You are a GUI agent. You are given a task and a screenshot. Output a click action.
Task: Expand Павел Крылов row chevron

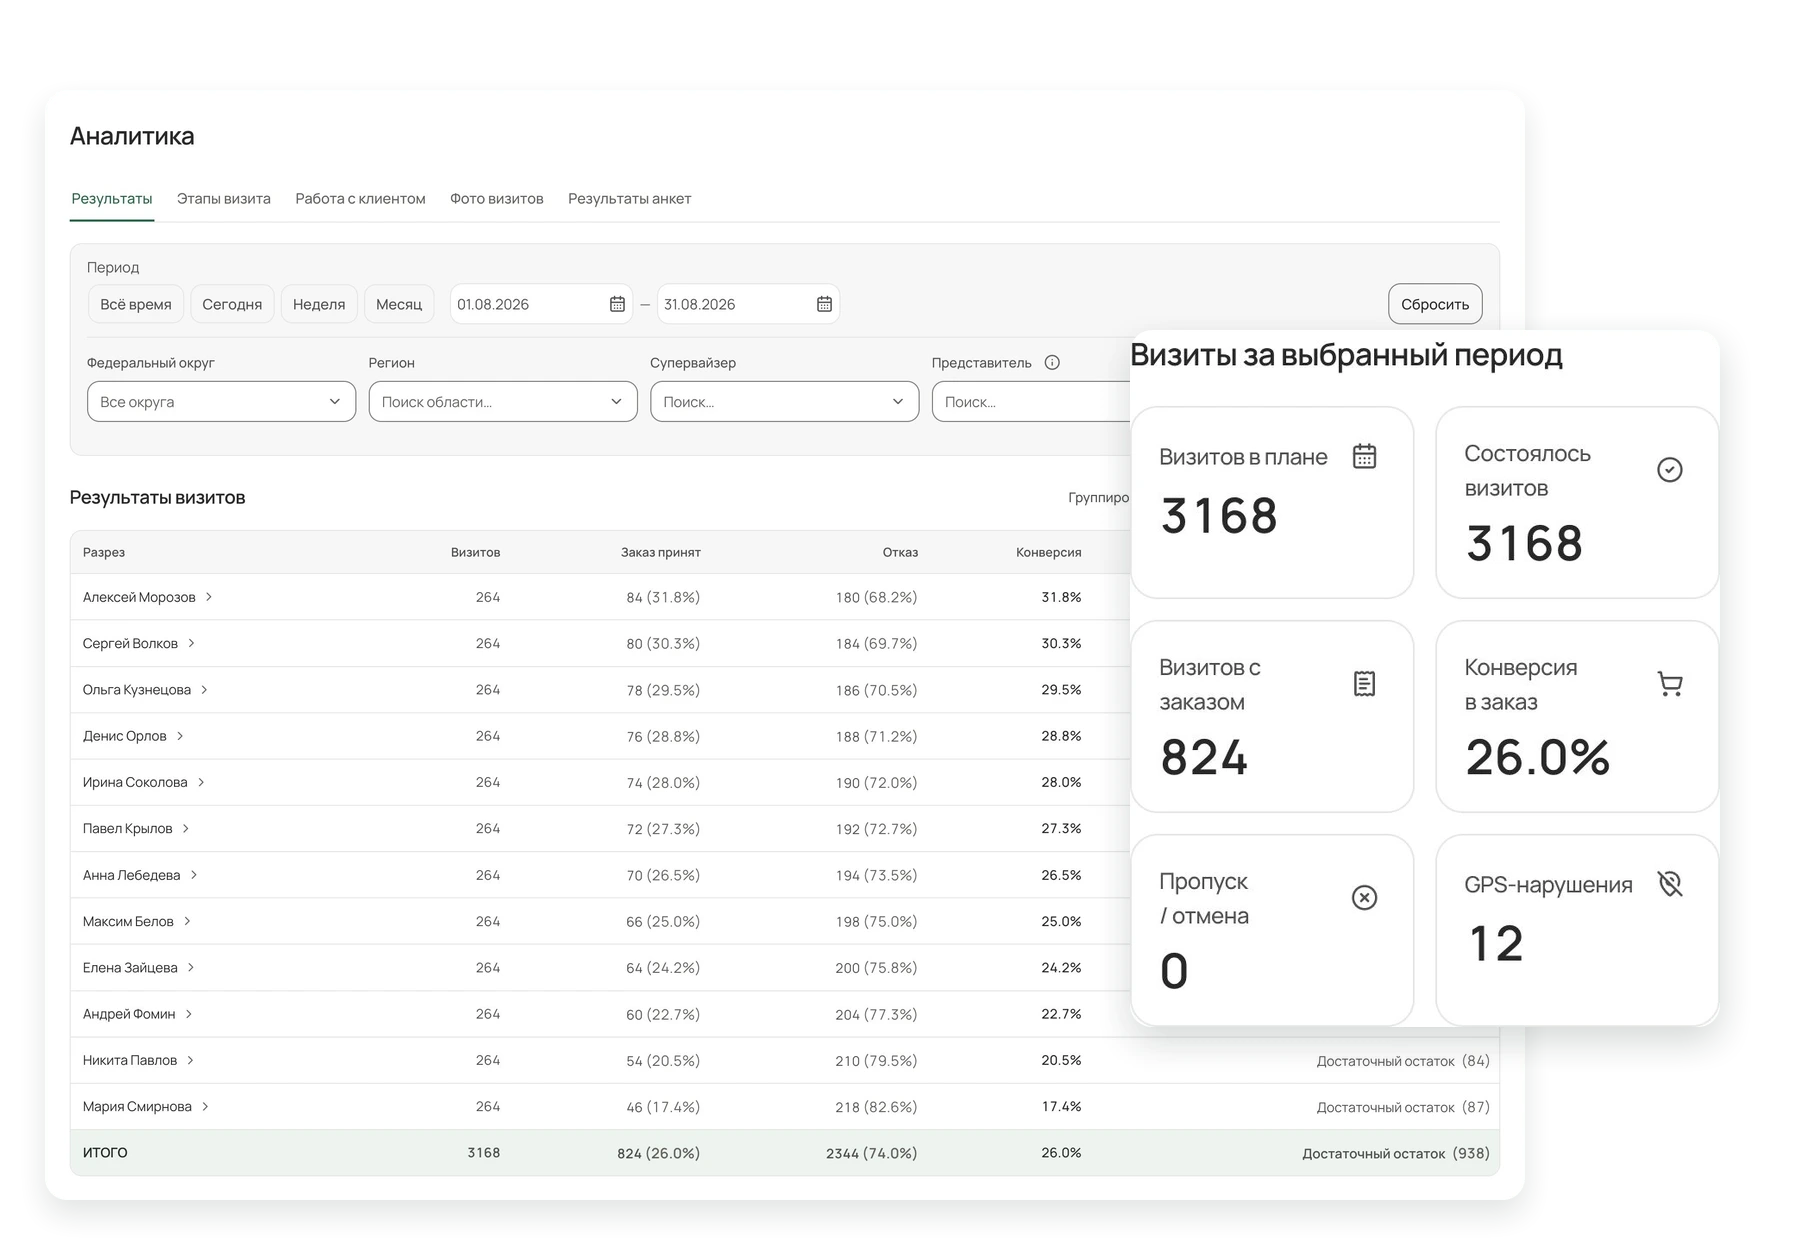click(186, 829)
